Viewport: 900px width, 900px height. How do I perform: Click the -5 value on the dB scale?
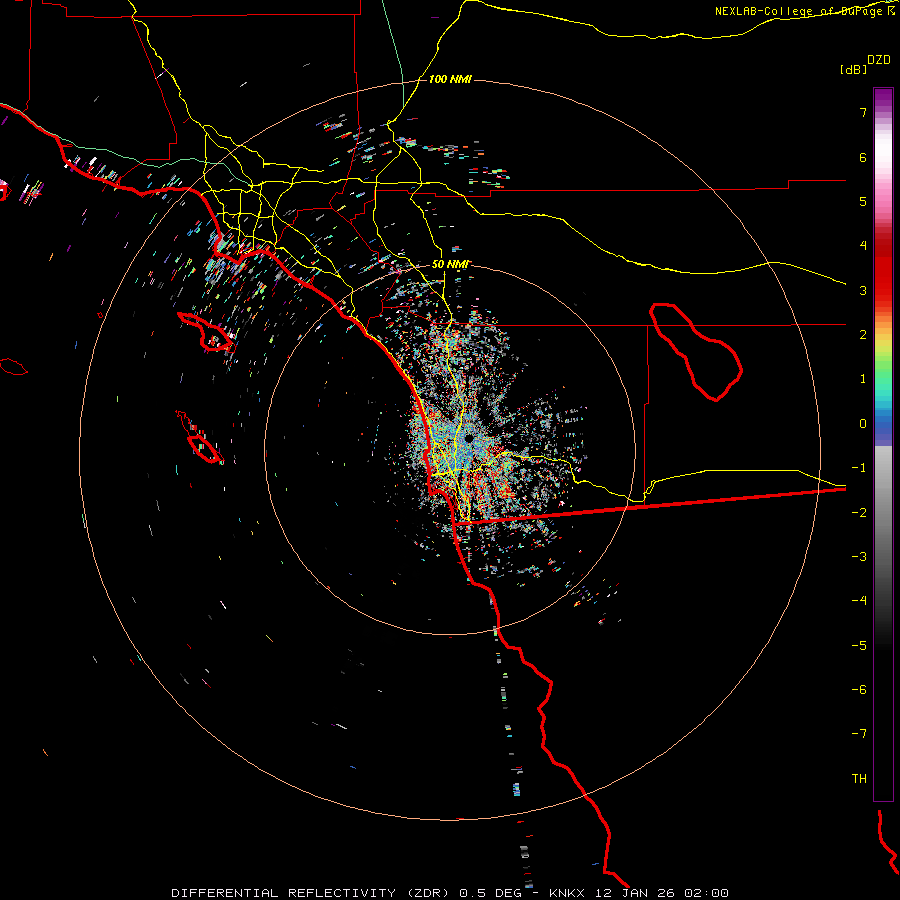859,646
